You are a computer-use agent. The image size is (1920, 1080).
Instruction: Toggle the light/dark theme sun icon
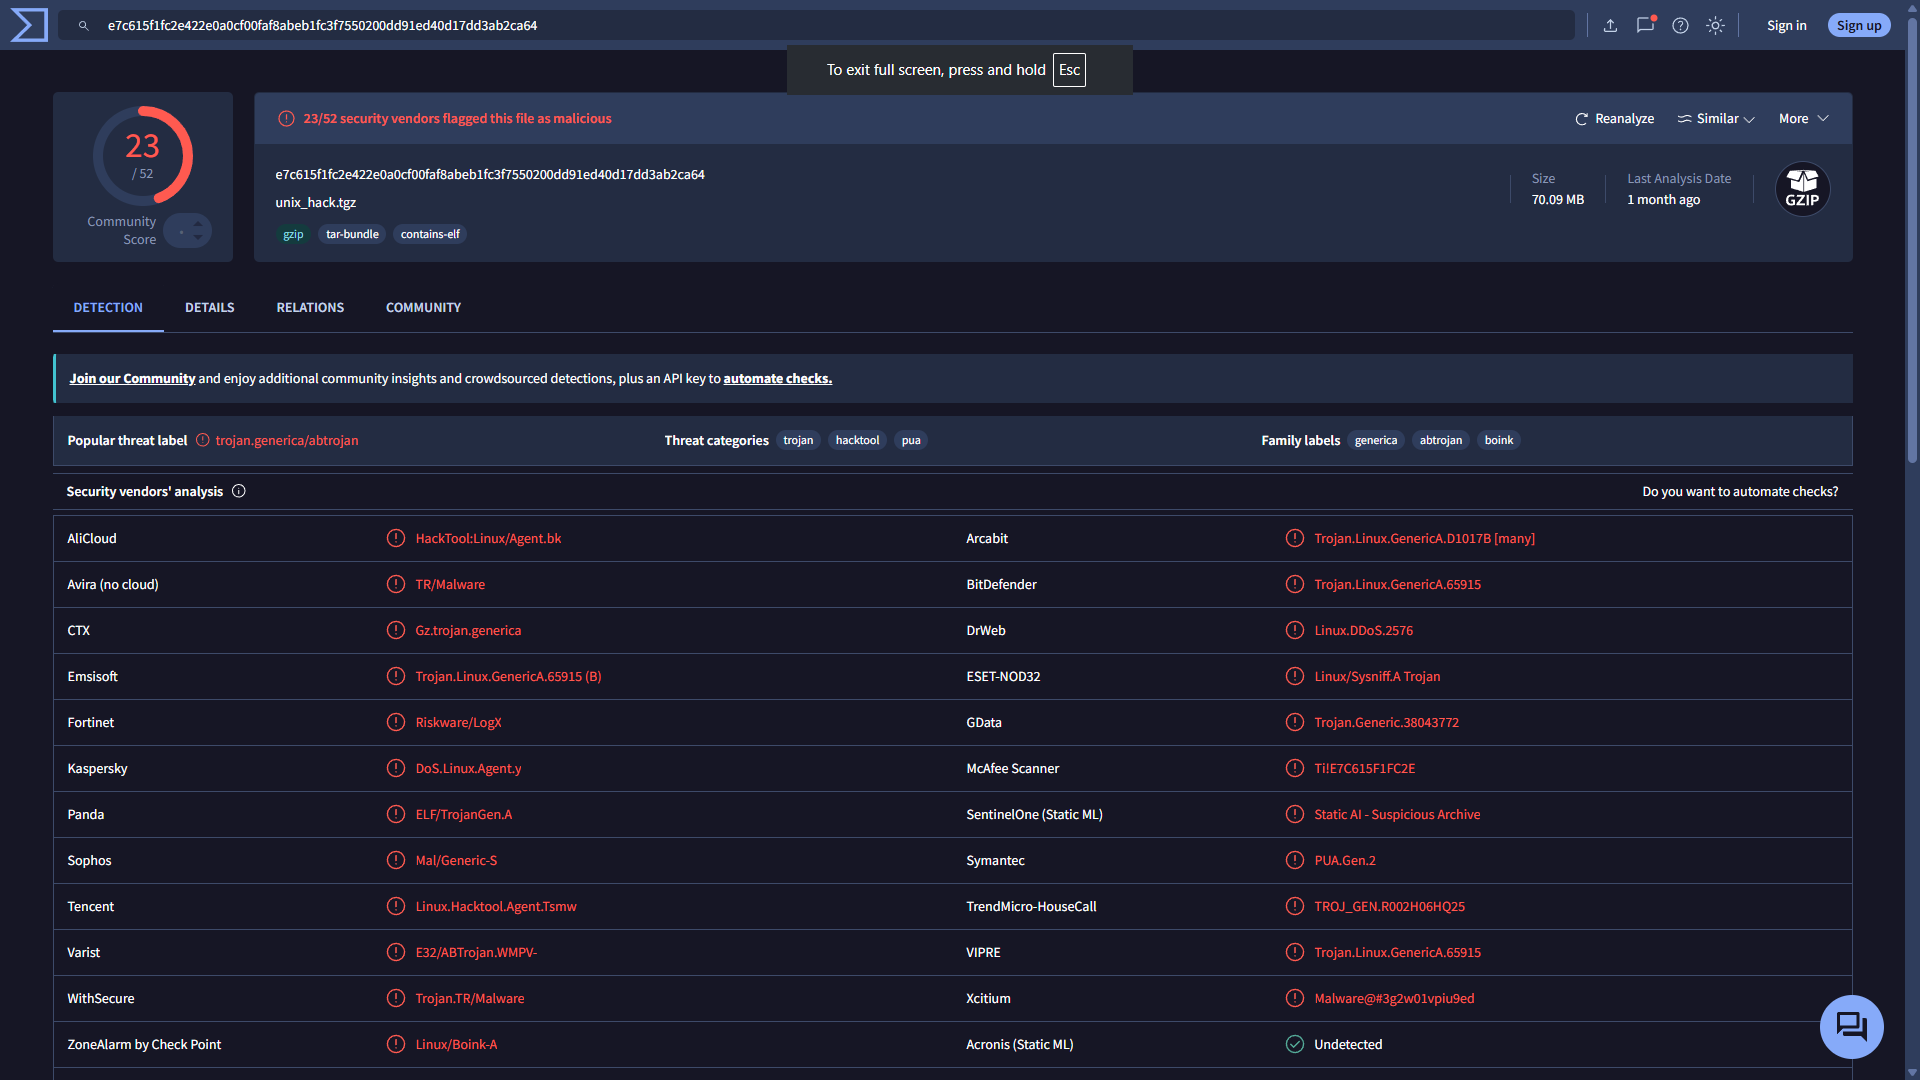1715,26
